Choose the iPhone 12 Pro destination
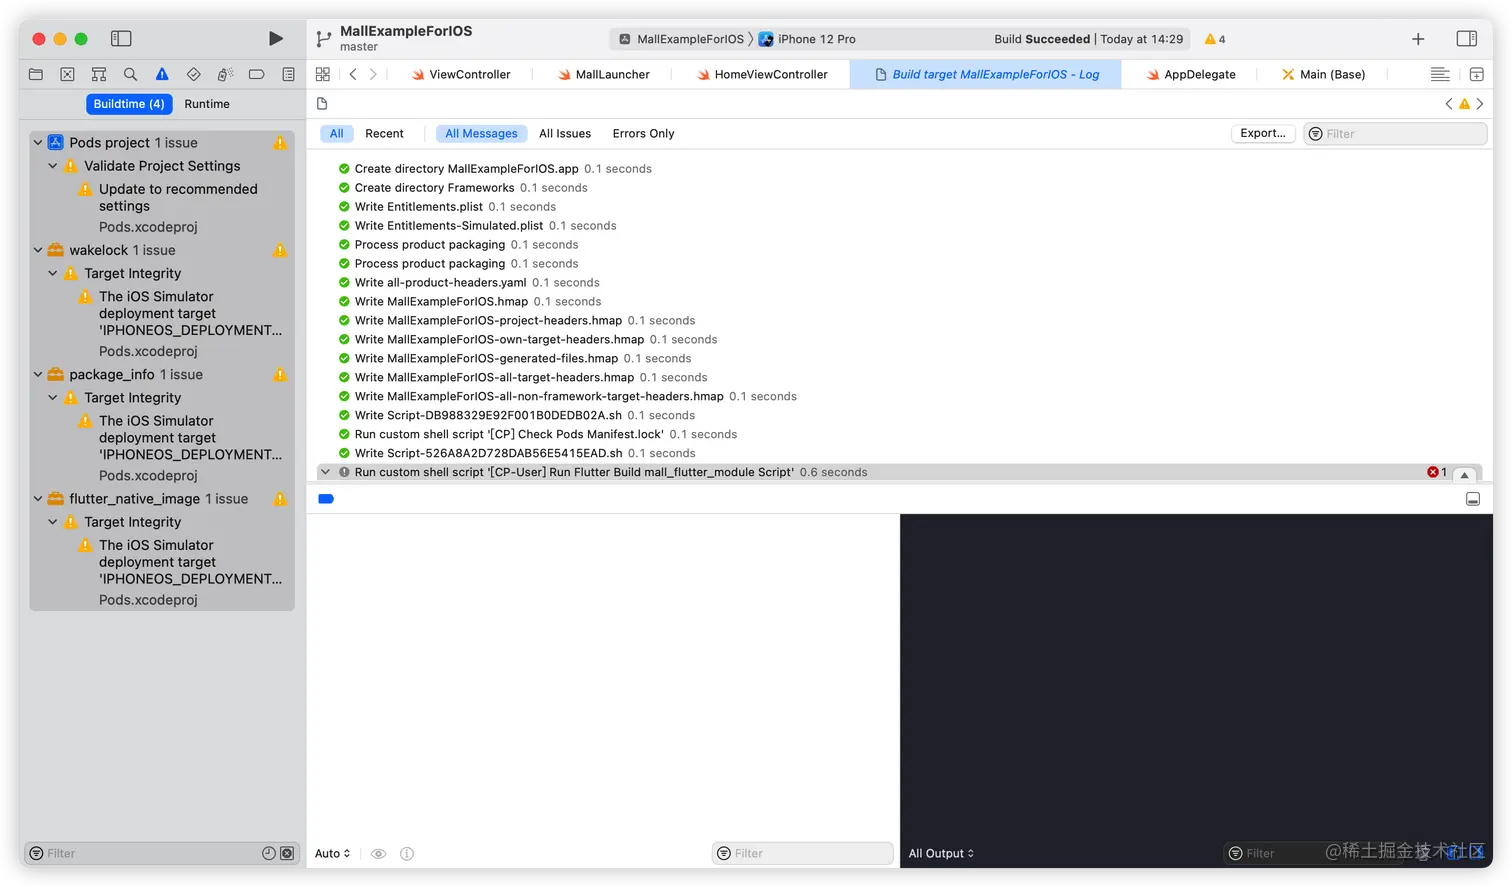This screenshot has width=1512, height=887. [x=807, y=39]
